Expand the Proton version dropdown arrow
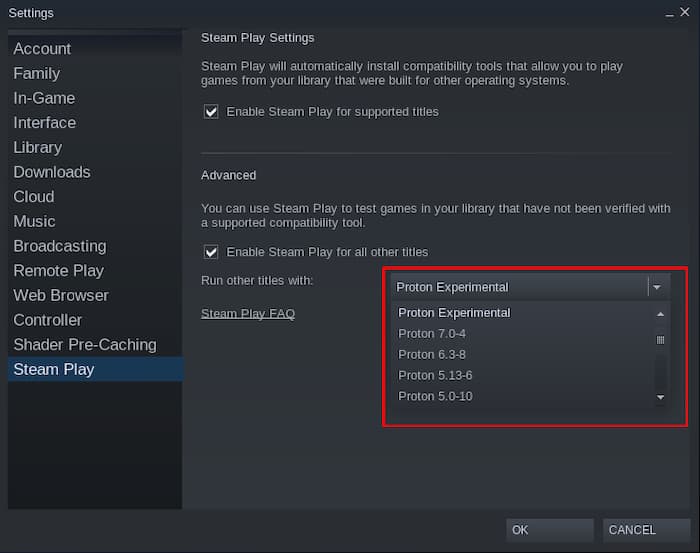The width and height of the screenshot is (700, 553). pos(656,287)
